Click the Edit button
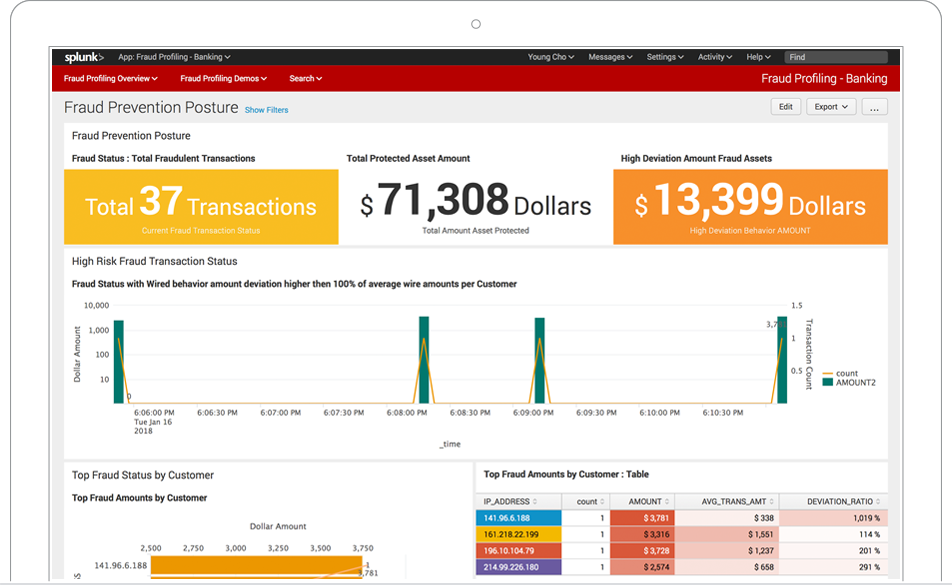952x585 pixels. pos(786,107)
